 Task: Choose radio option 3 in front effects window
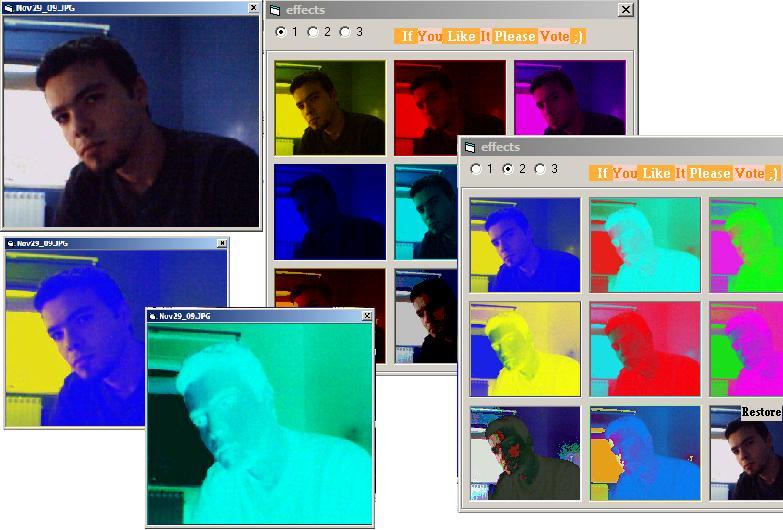click(x=541, y=169)
